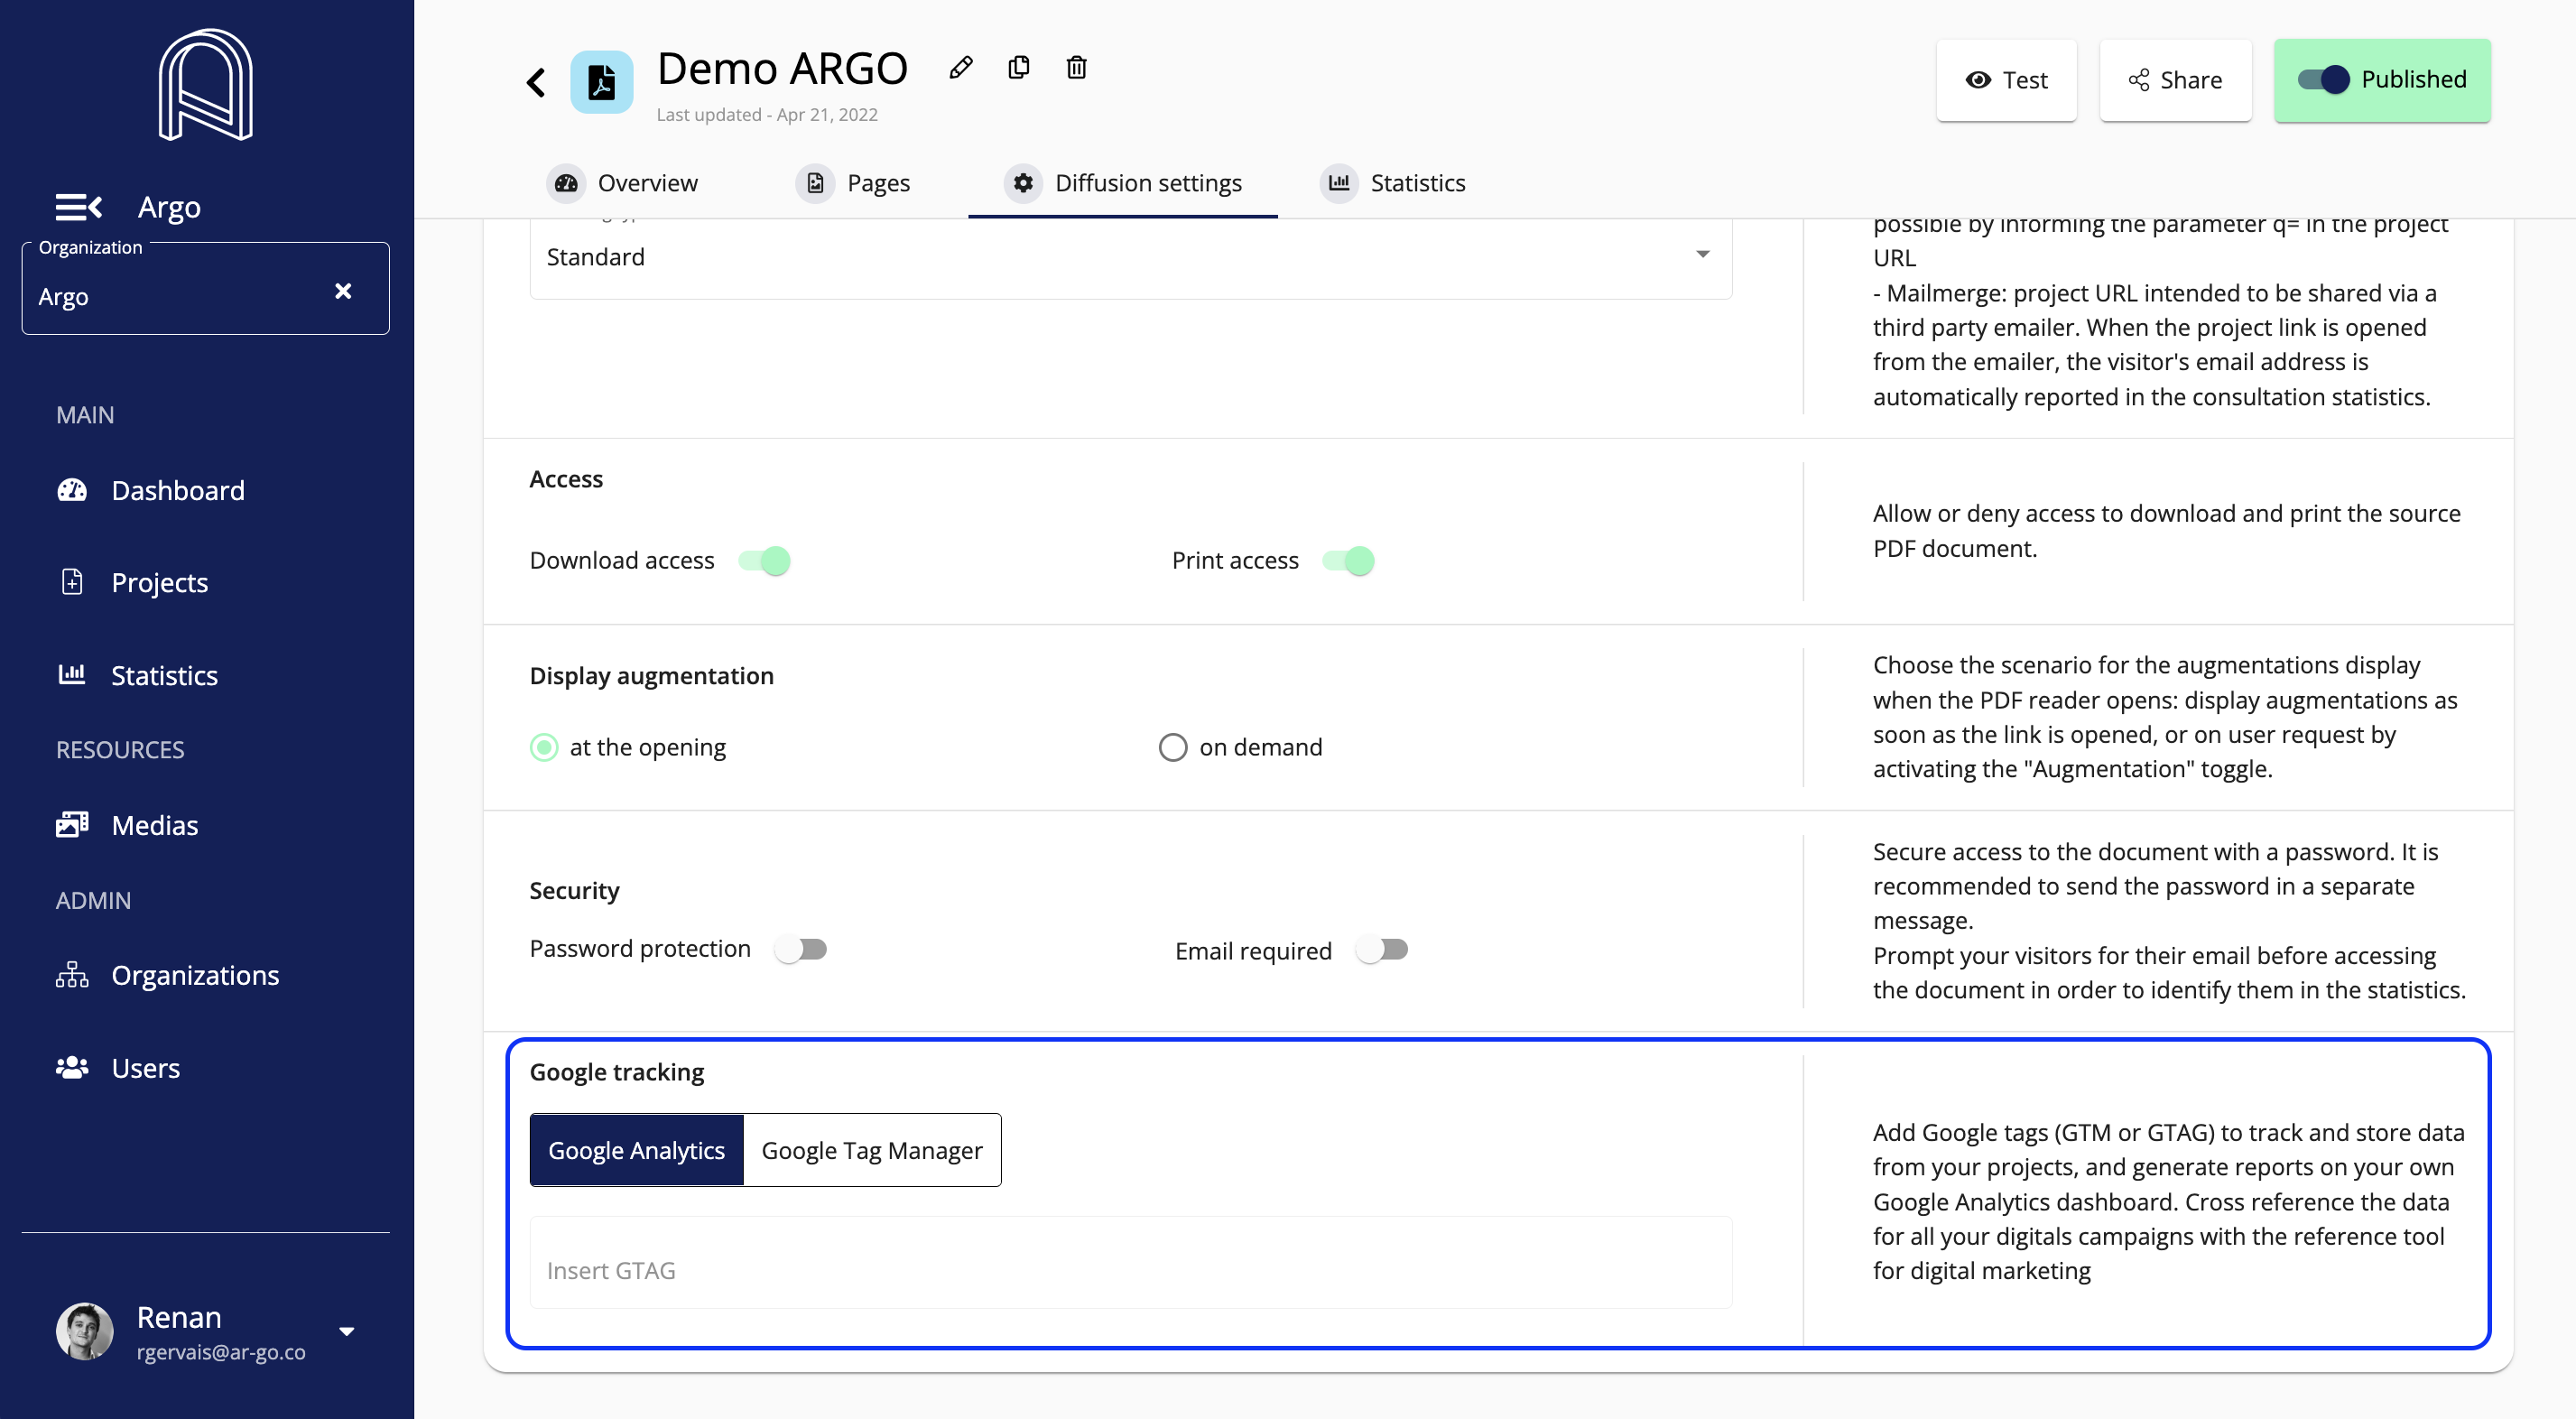
Task: Click the rgervais@ar-go.co email text
Action: [221, 1352]
